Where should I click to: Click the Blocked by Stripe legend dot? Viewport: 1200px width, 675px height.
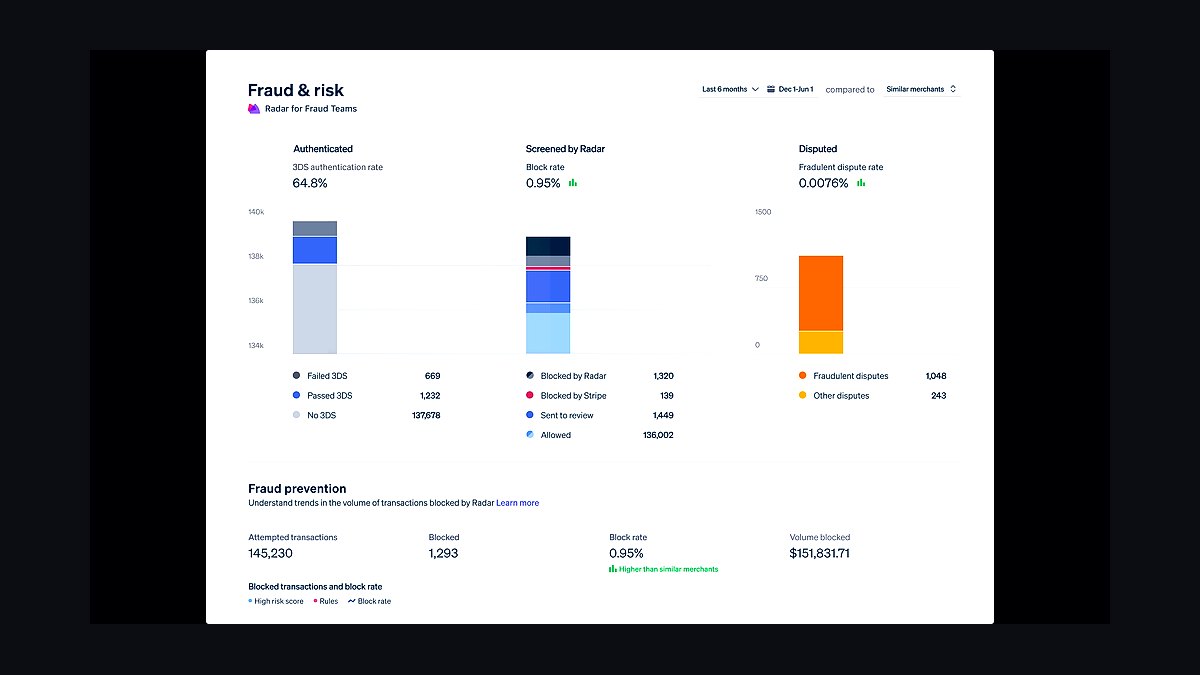530,396
